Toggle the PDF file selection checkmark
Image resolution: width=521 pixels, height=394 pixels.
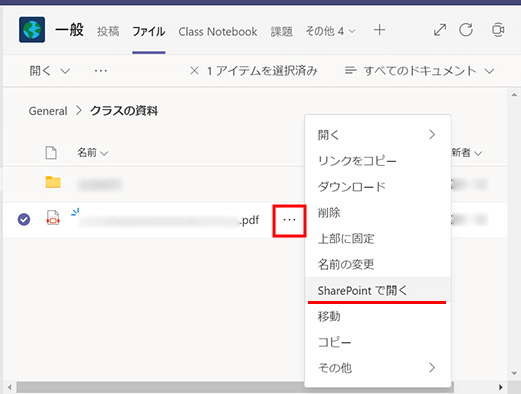24,219
